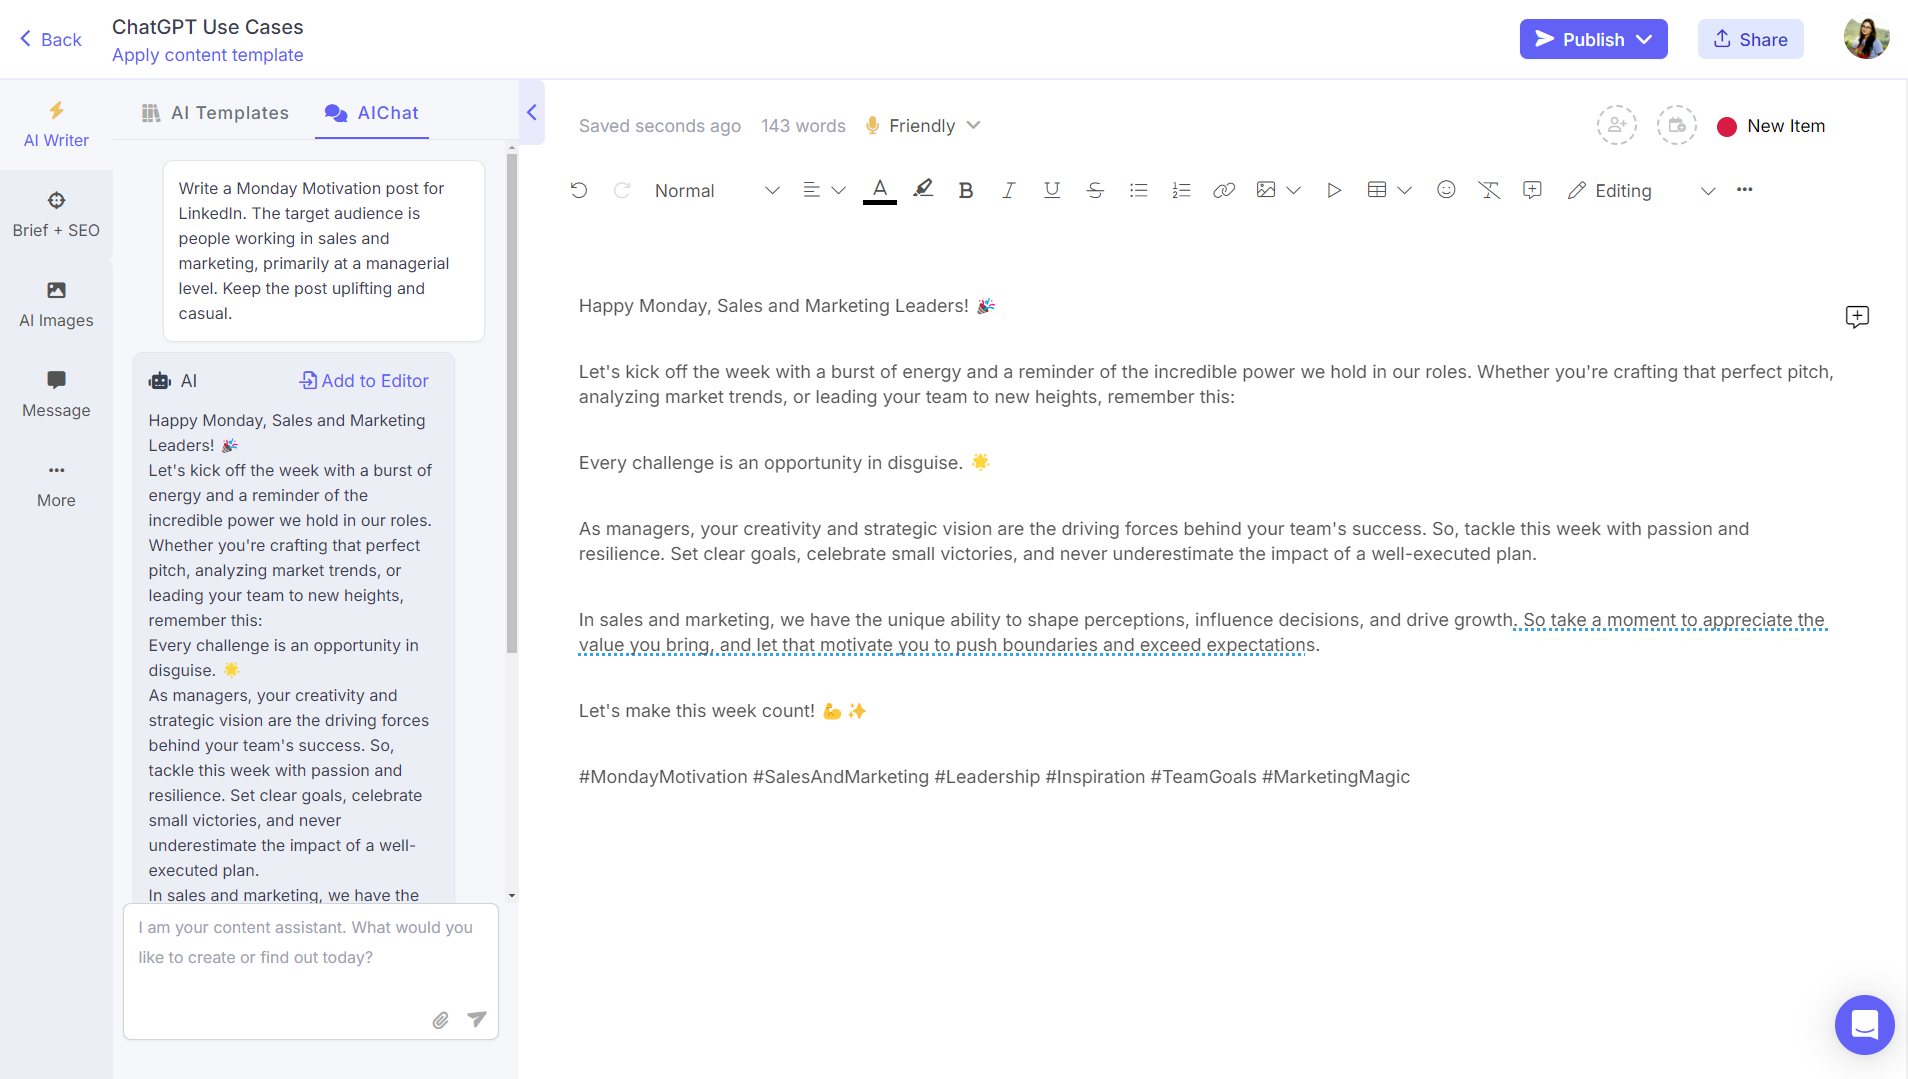Screen dimensions: 1908x1079
Task: Expand the text alignment options
Action: (x=839, y=189)
